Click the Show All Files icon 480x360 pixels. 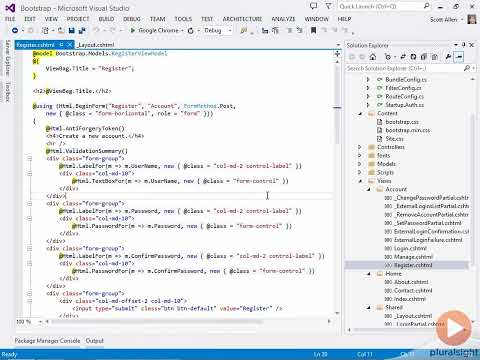click(x=434, y=57)
